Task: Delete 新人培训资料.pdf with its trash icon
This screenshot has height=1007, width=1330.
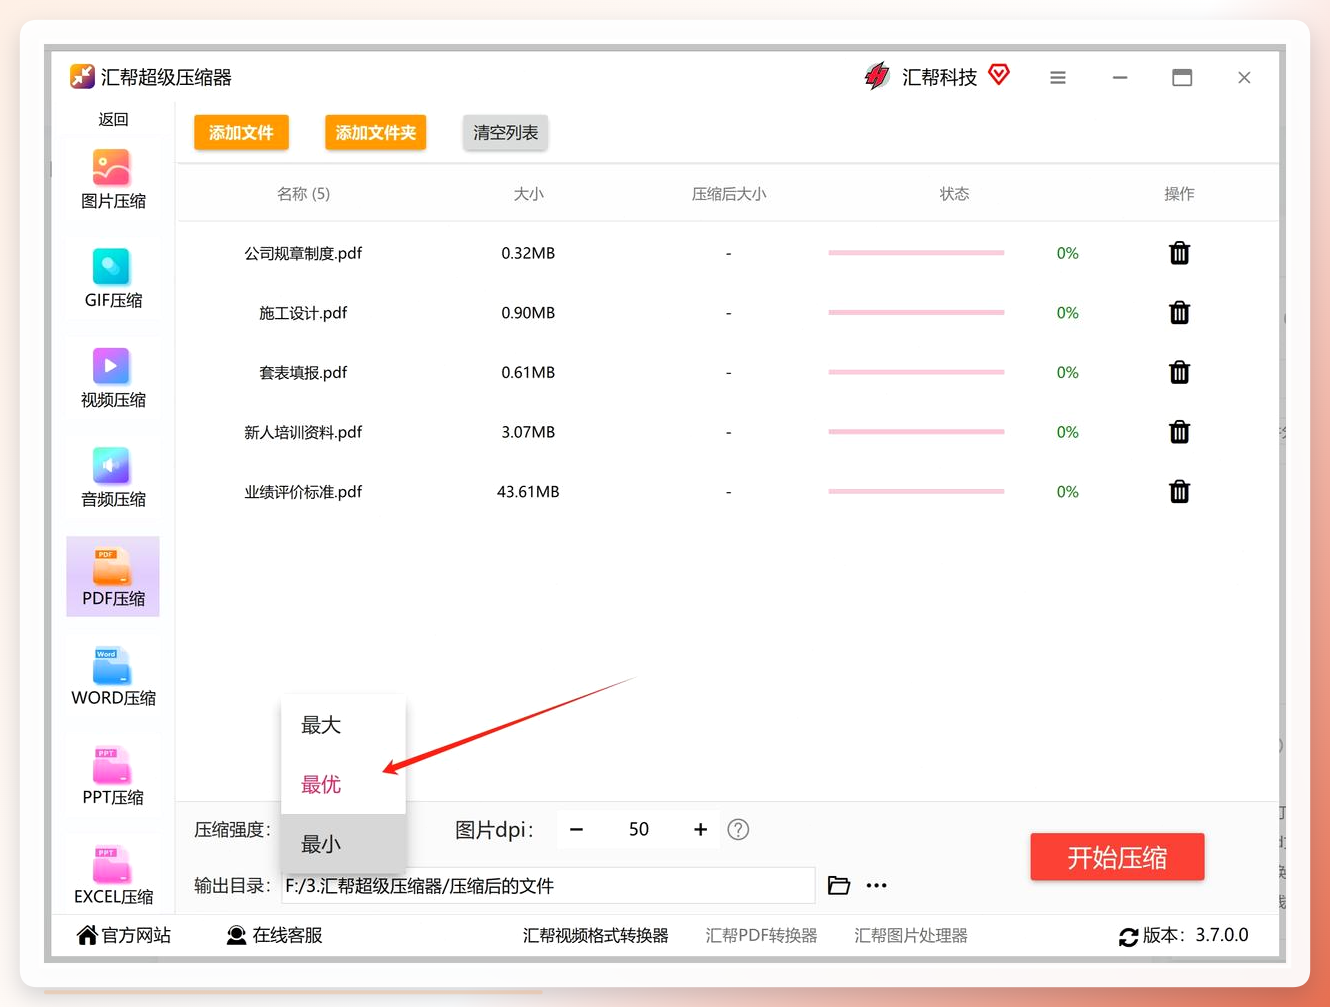Action: (1180, 432)
